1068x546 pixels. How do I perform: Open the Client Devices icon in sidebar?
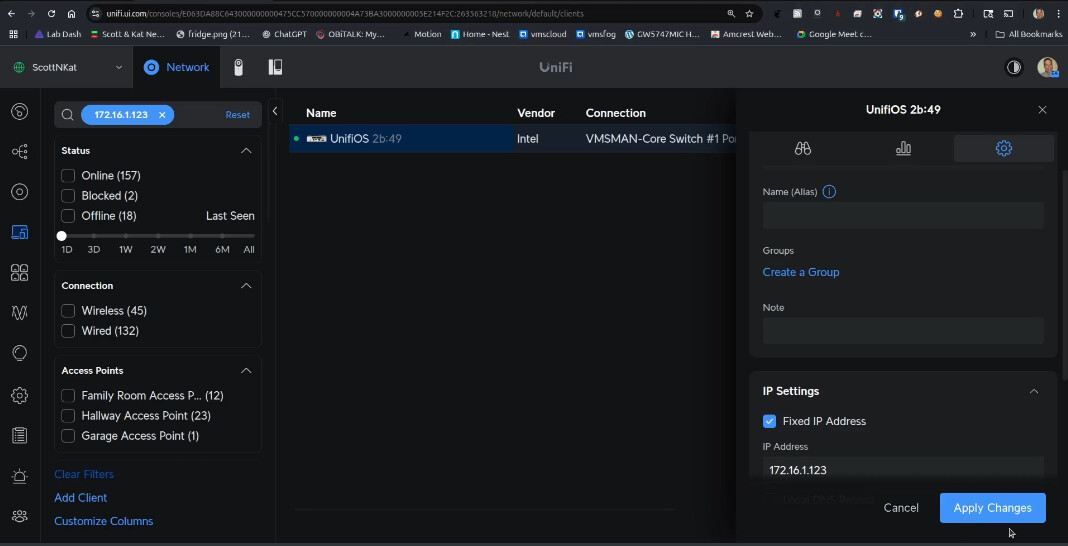point(20,232)
